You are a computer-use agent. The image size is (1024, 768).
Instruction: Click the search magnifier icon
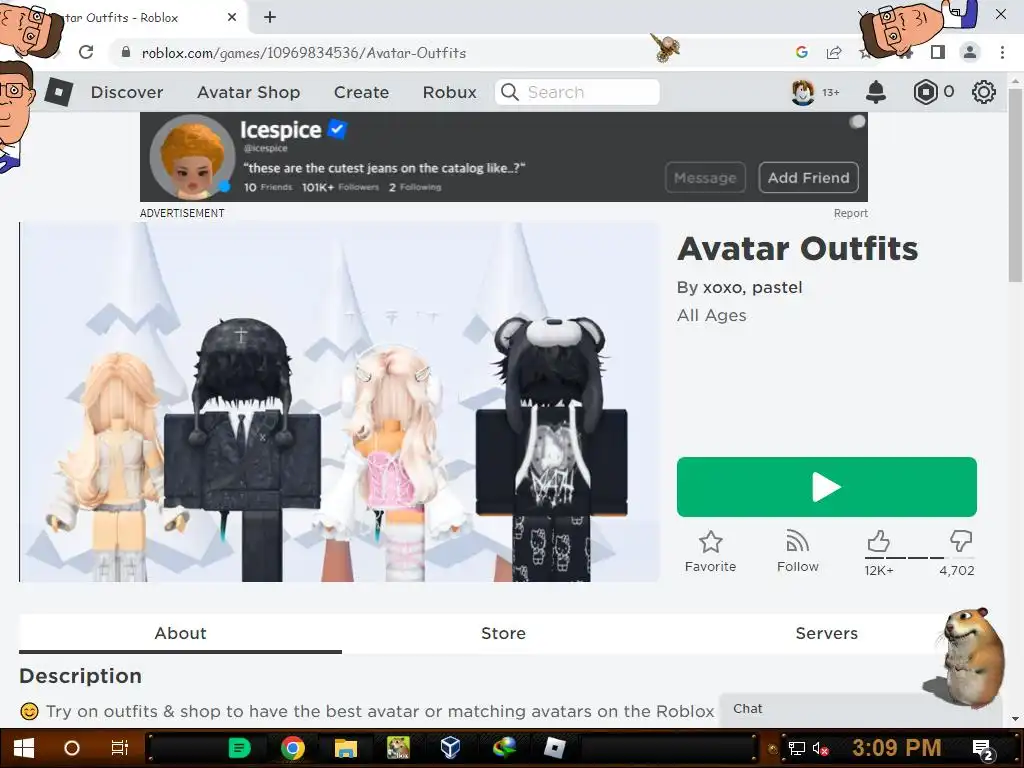point(510,92)
